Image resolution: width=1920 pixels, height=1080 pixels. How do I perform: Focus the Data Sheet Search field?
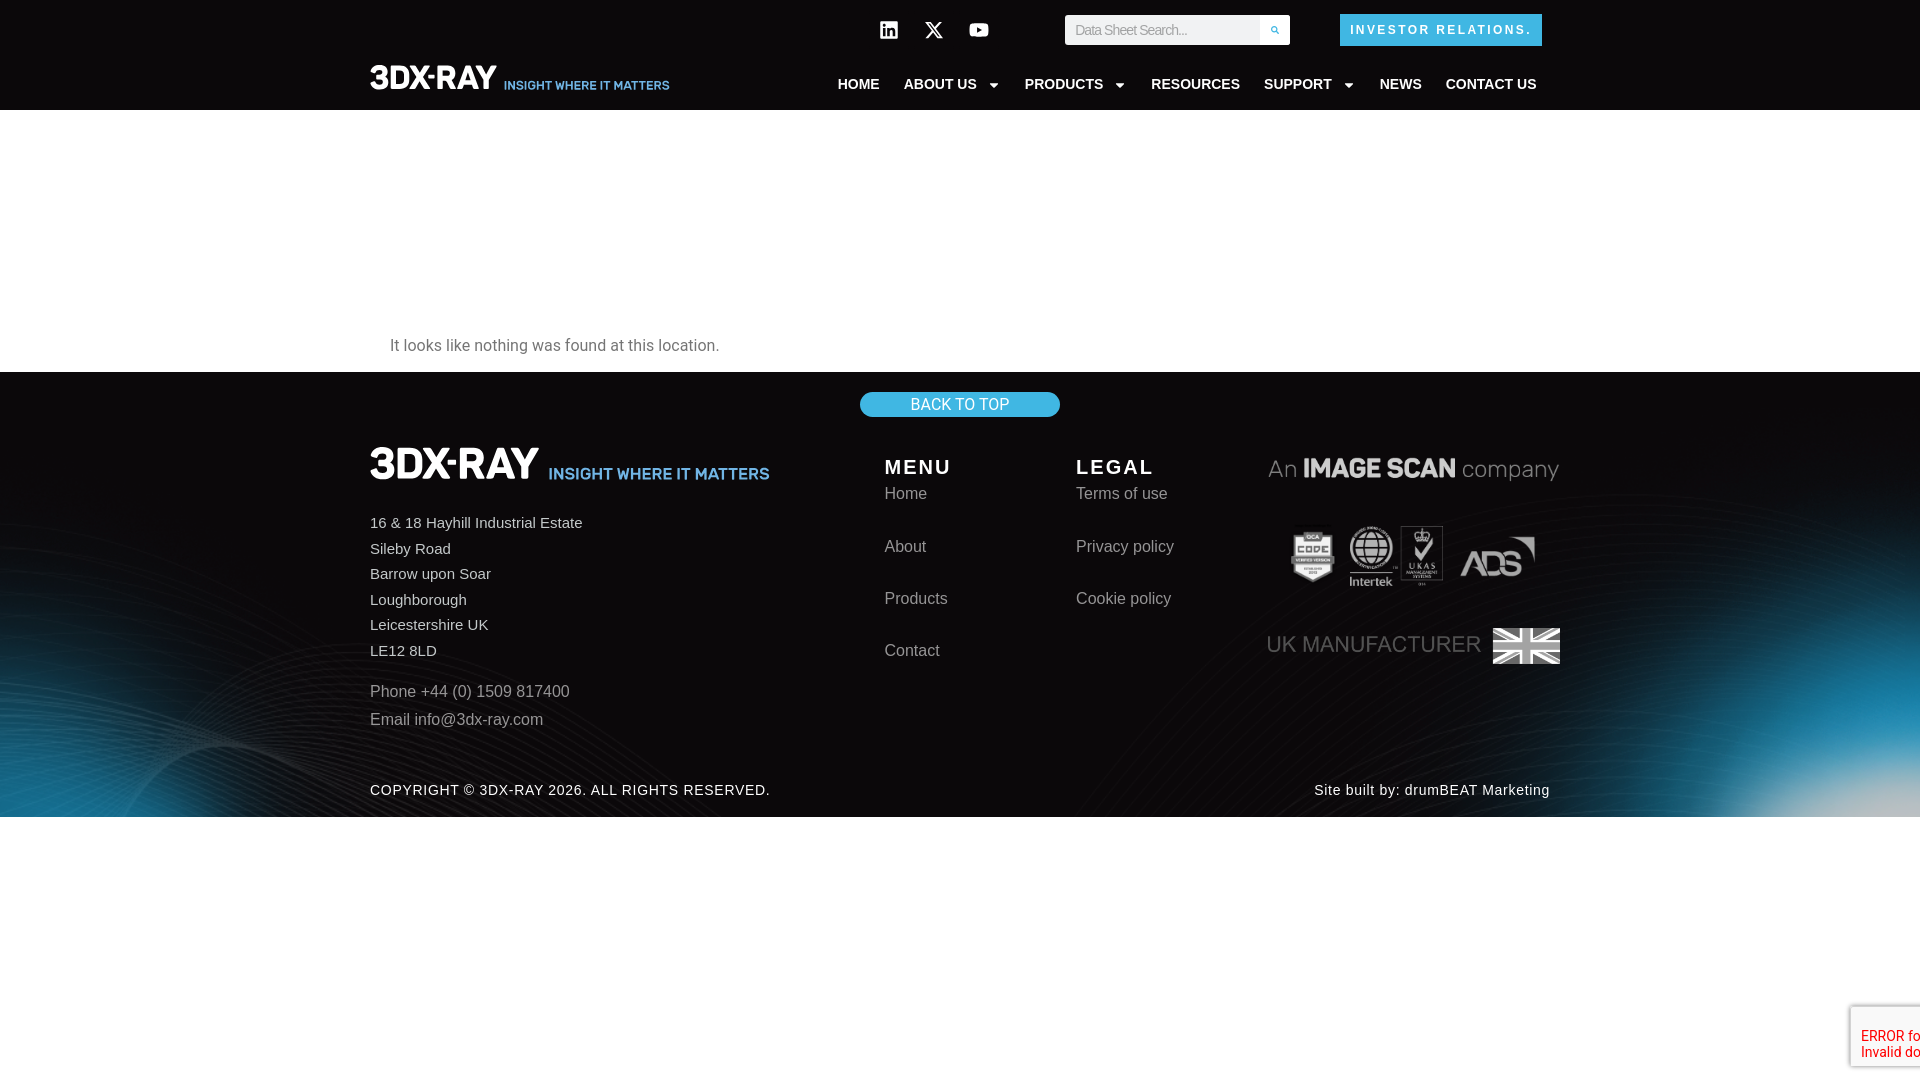[x=1162, y=30]
